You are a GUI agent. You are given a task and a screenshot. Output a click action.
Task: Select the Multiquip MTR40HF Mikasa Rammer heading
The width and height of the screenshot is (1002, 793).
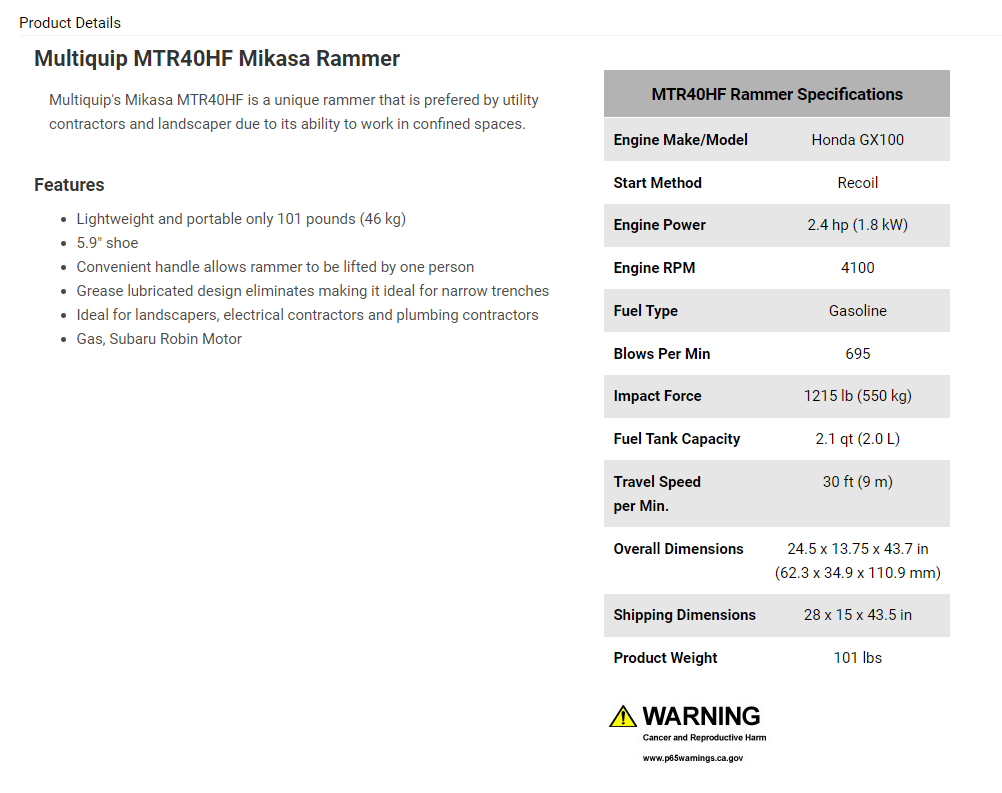(x=217, y=59)
